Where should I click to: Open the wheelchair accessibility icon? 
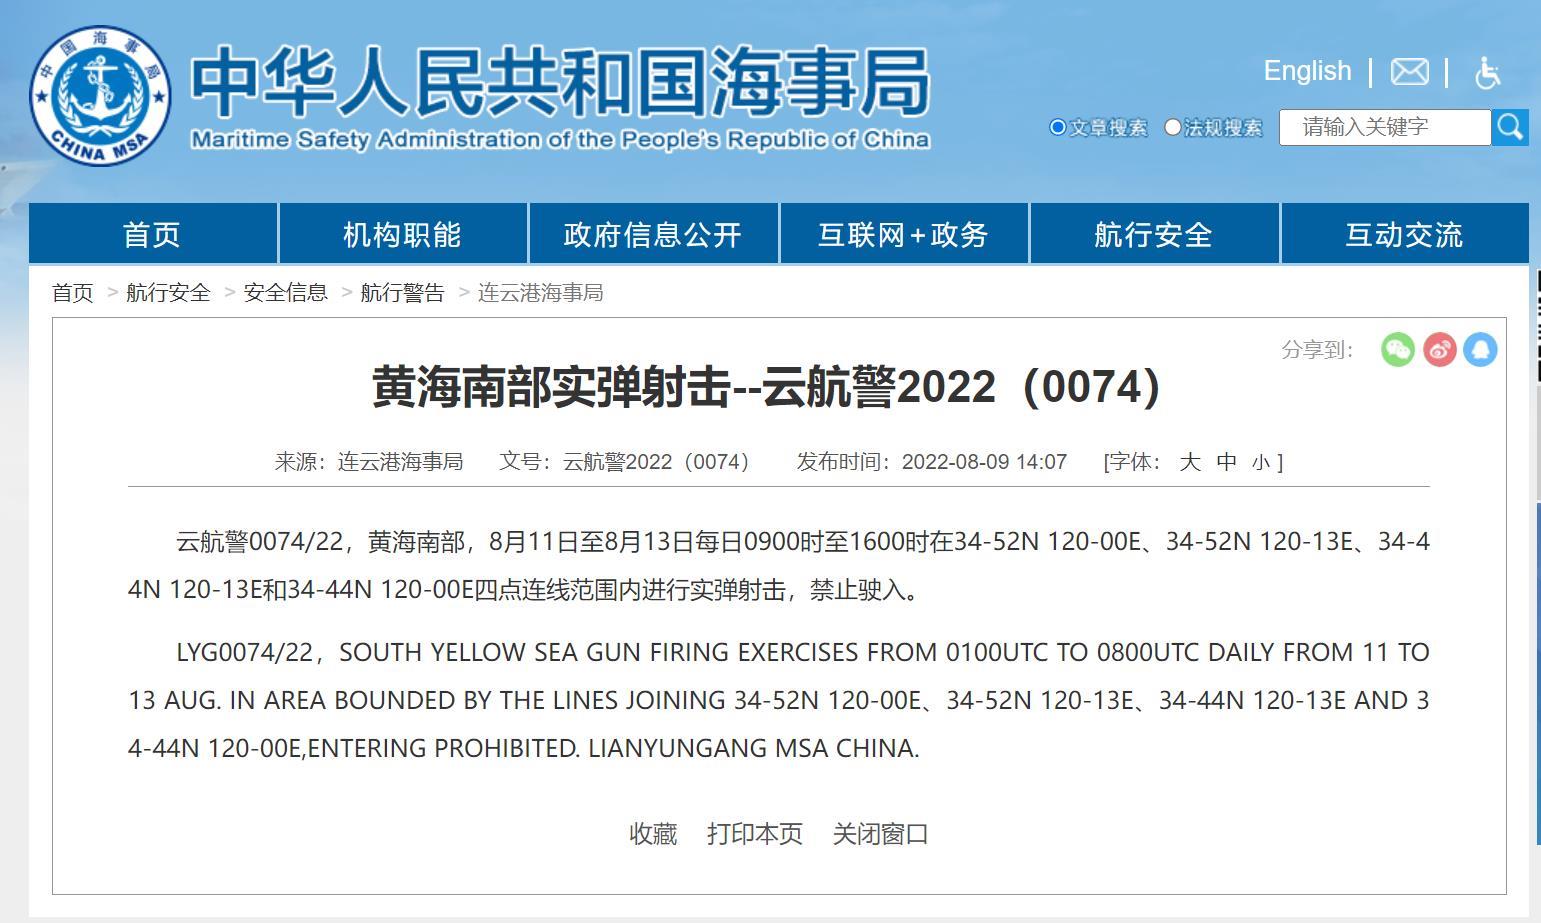pos(1487,72)
